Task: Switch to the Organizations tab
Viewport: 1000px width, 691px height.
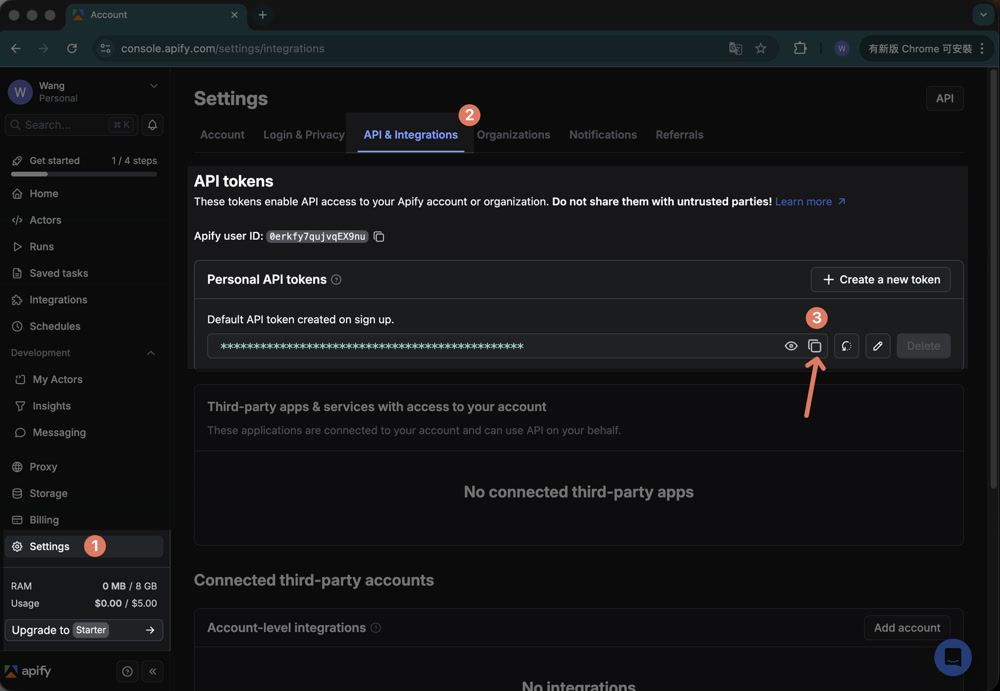Action: tap(513, 134)
